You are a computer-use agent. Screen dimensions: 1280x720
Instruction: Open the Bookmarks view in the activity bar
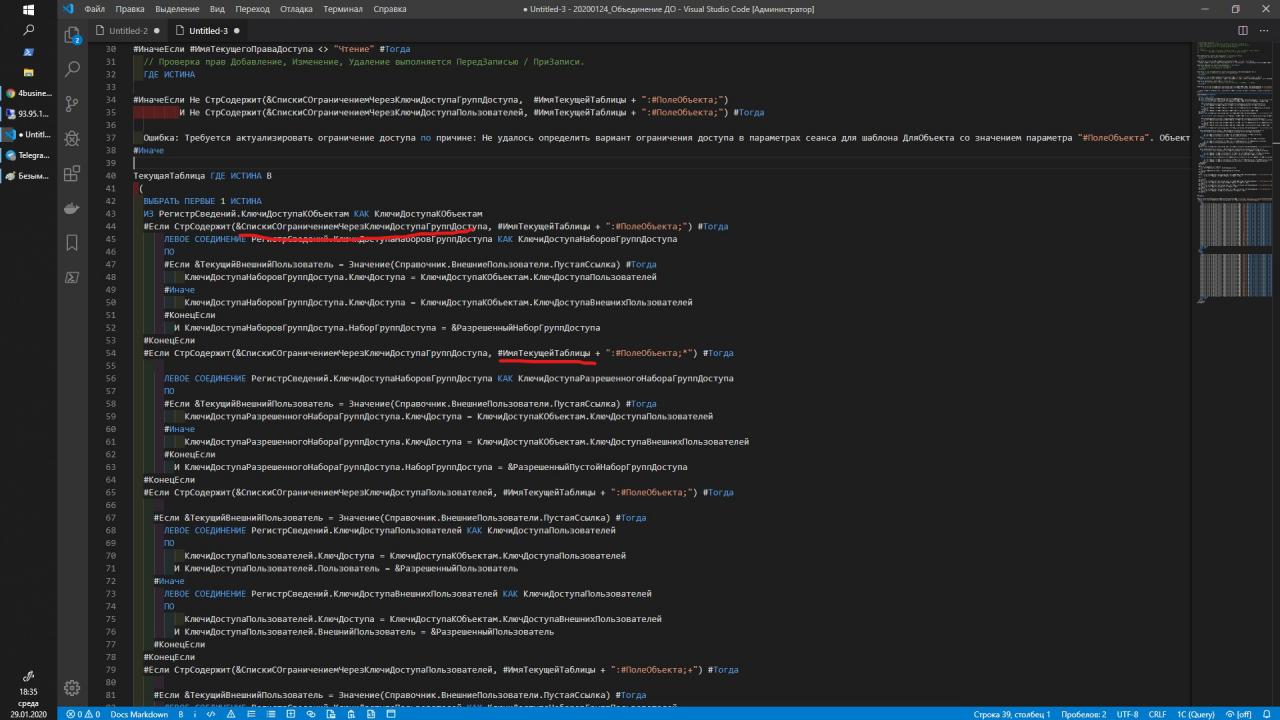(x=72, y=242)
